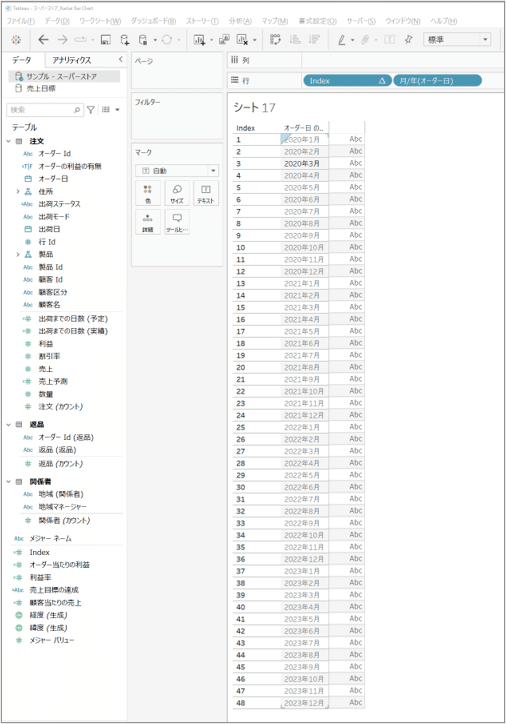Switch to the アナリティクス tab
This screenshot has width=506, height=724.
pos(72,60)
